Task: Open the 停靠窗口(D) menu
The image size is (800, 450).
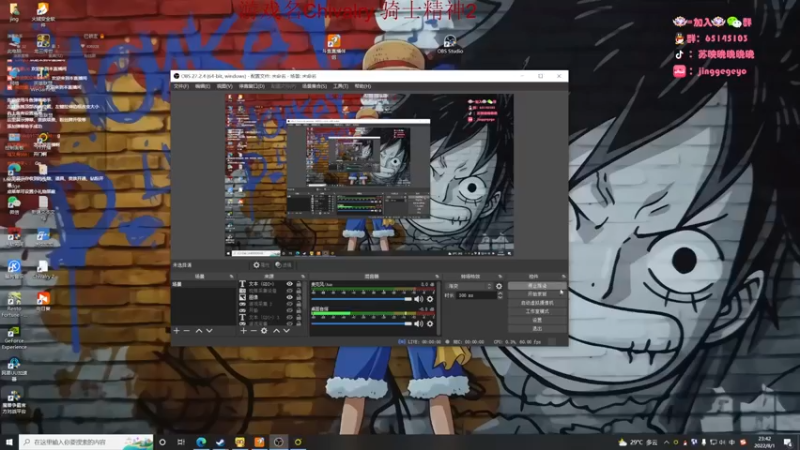Action: point(252,86)
